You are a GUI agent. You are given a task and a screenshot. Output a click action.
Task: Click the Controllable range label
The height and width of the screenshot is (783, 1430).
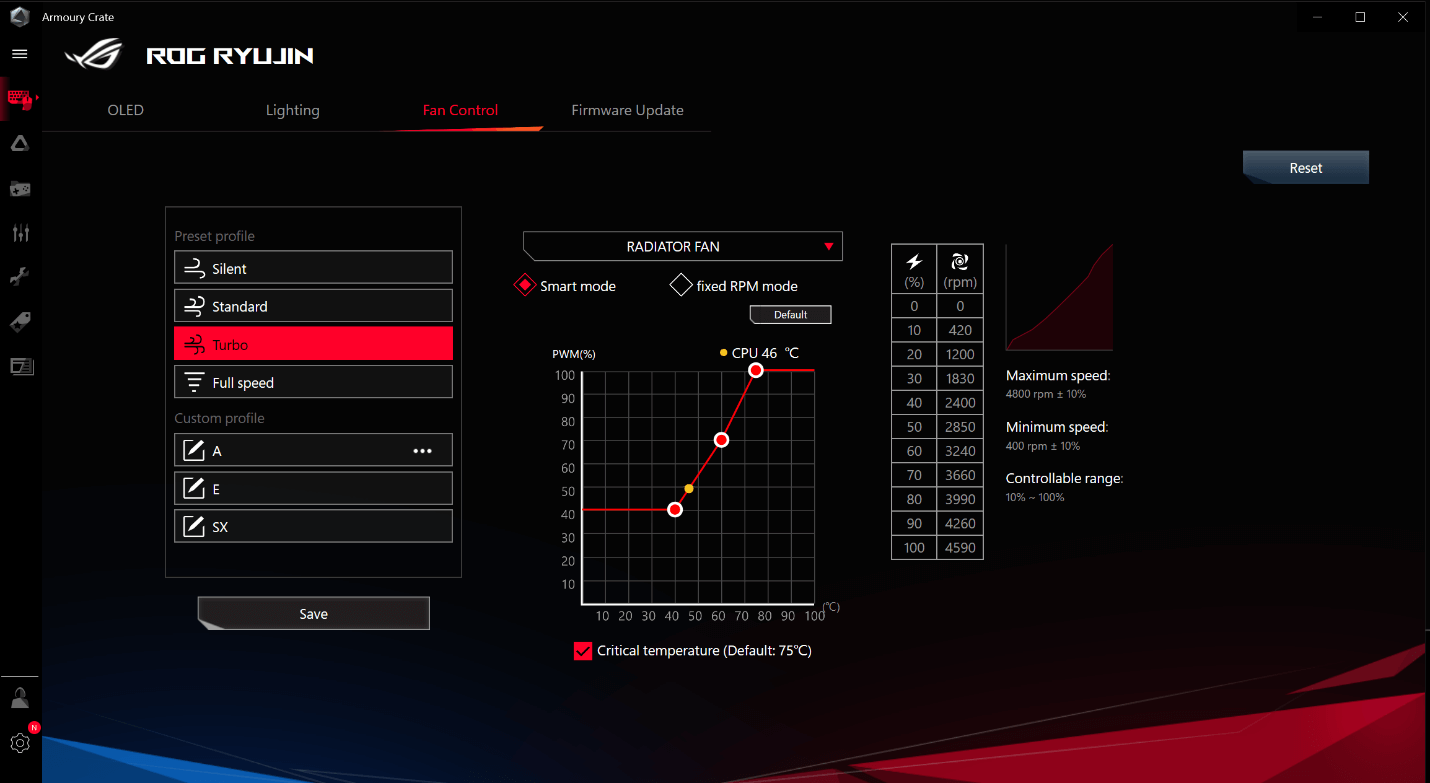1065,479
